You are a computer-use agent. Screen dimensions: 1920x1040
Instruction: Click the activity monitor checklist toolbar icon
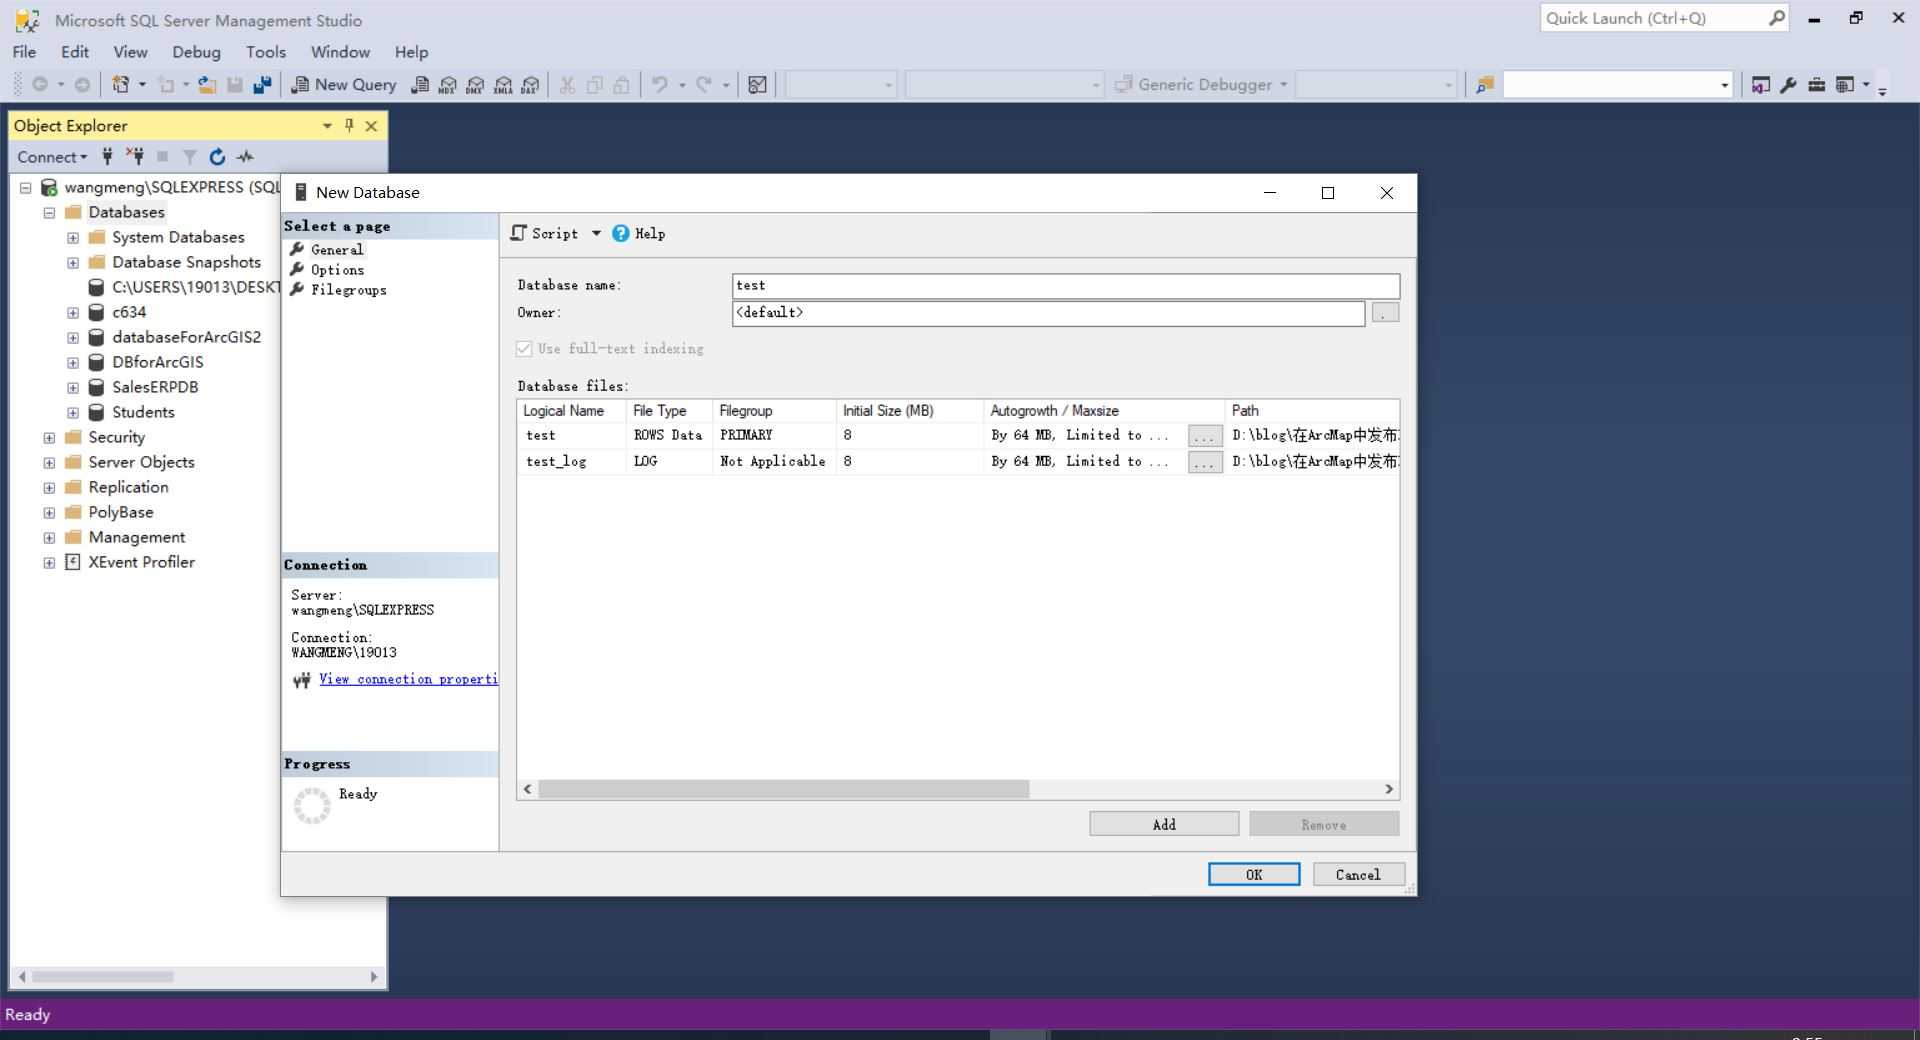pyautogui.click(x=757, y=85)
